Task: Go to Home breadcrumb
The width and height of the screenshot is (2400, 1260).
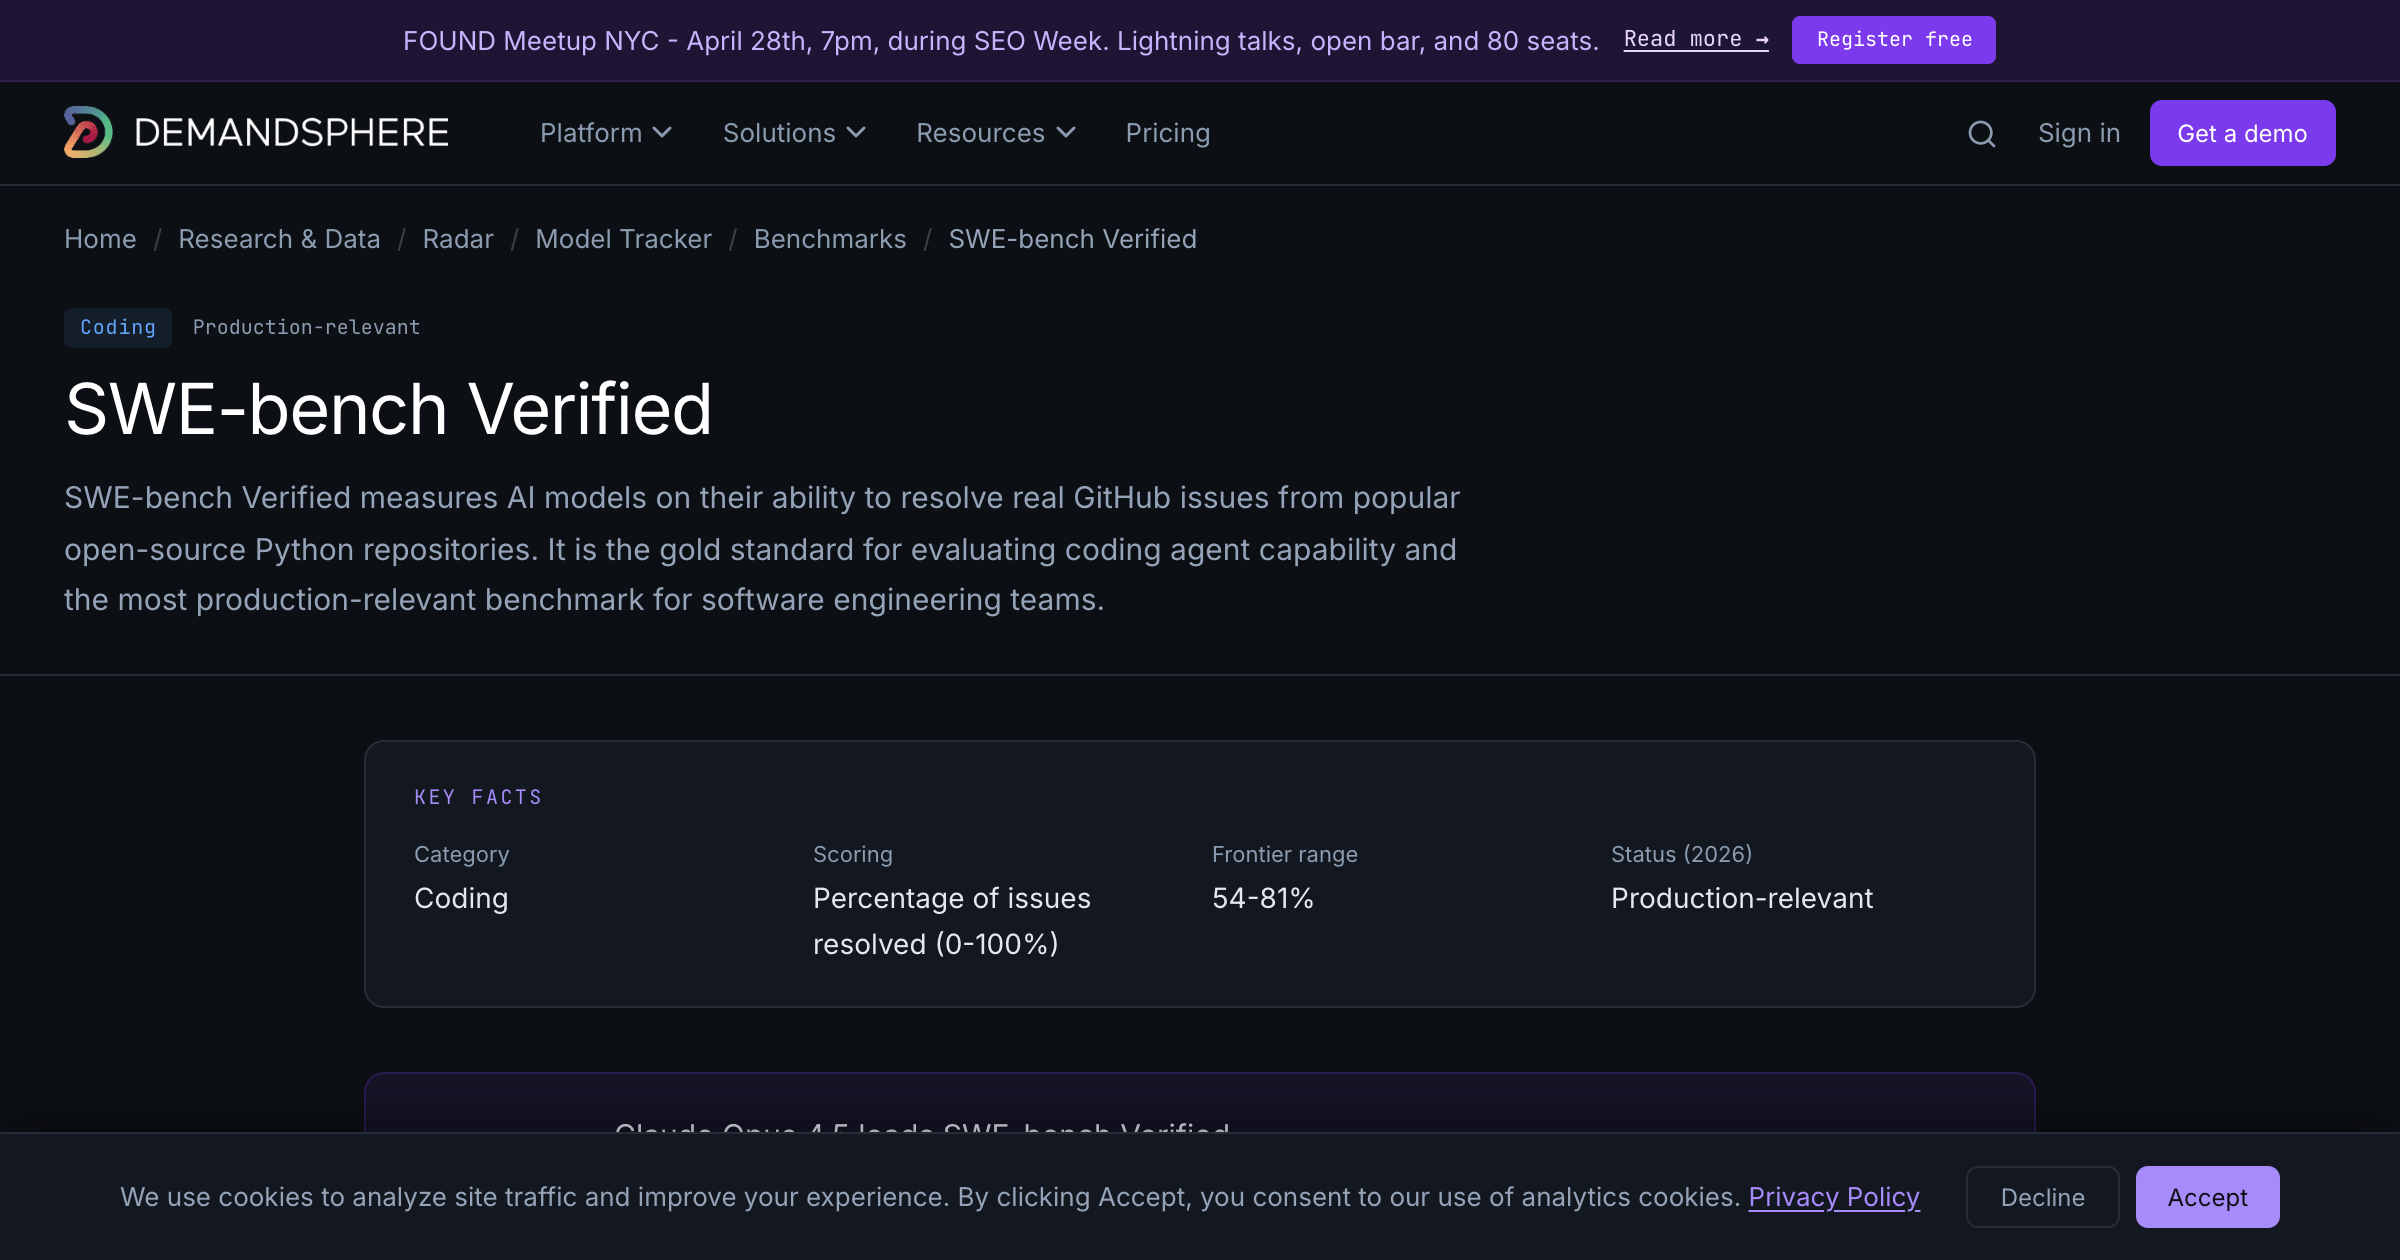Action: click(x=100, y=239)
